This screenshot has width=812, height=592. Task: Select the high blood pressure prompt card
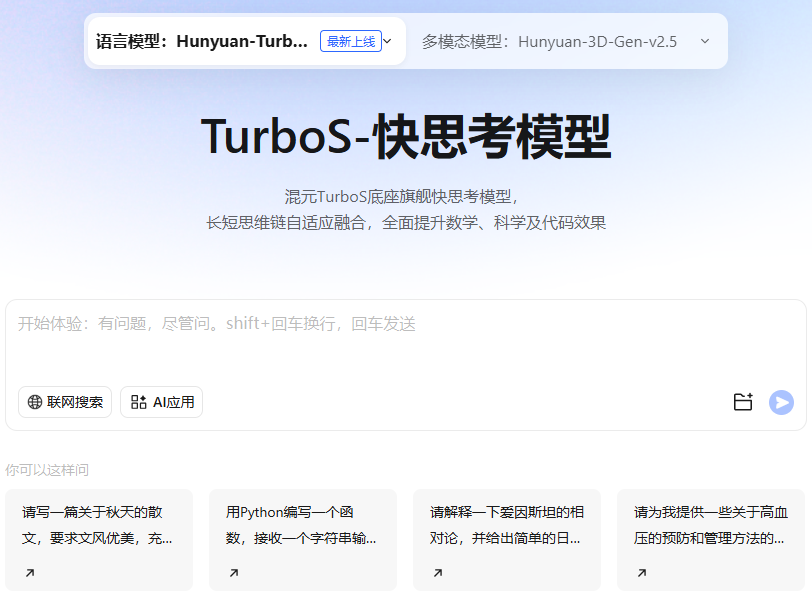pos(711,540)
